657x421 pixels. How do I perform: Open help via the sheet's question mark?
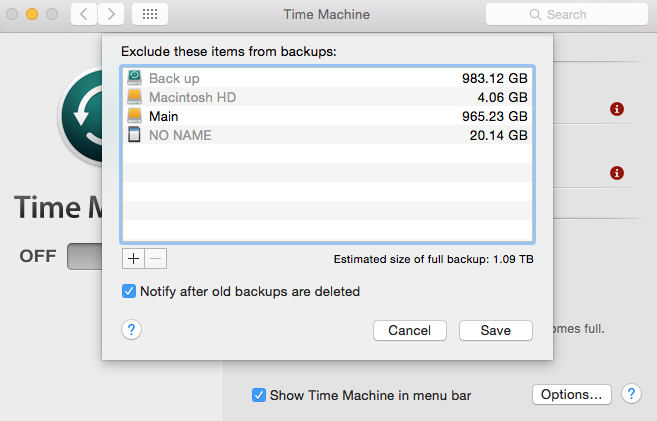tap(132, 330)
